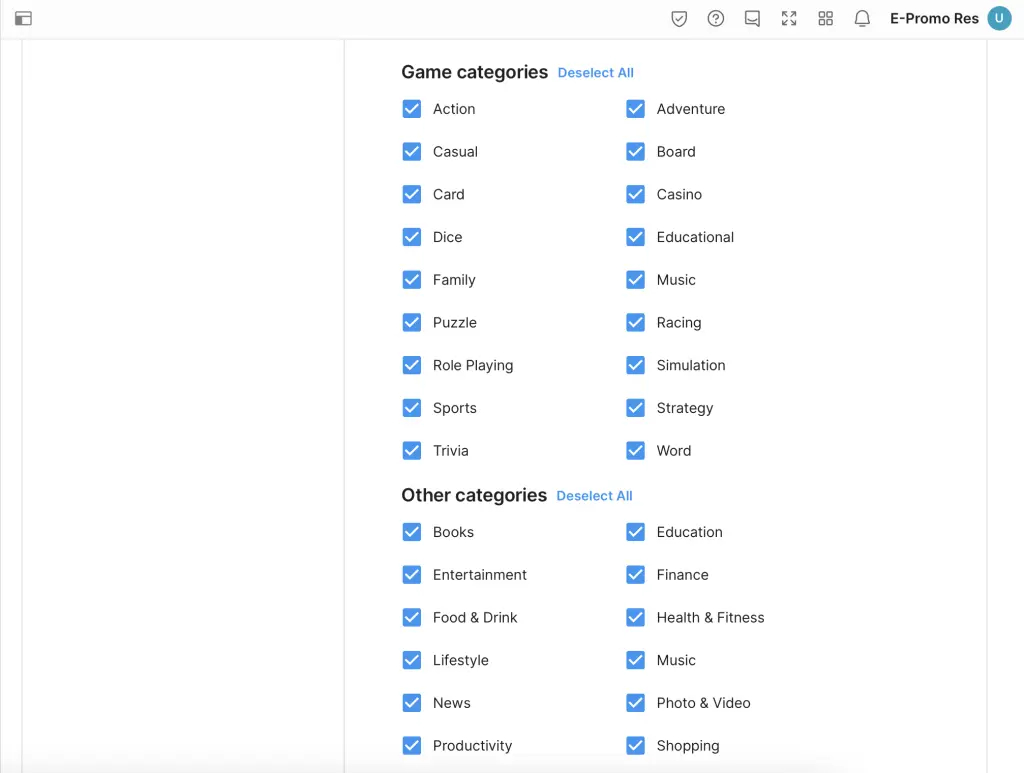Uncheck the Finance checkbox

[x=635, y=575]
